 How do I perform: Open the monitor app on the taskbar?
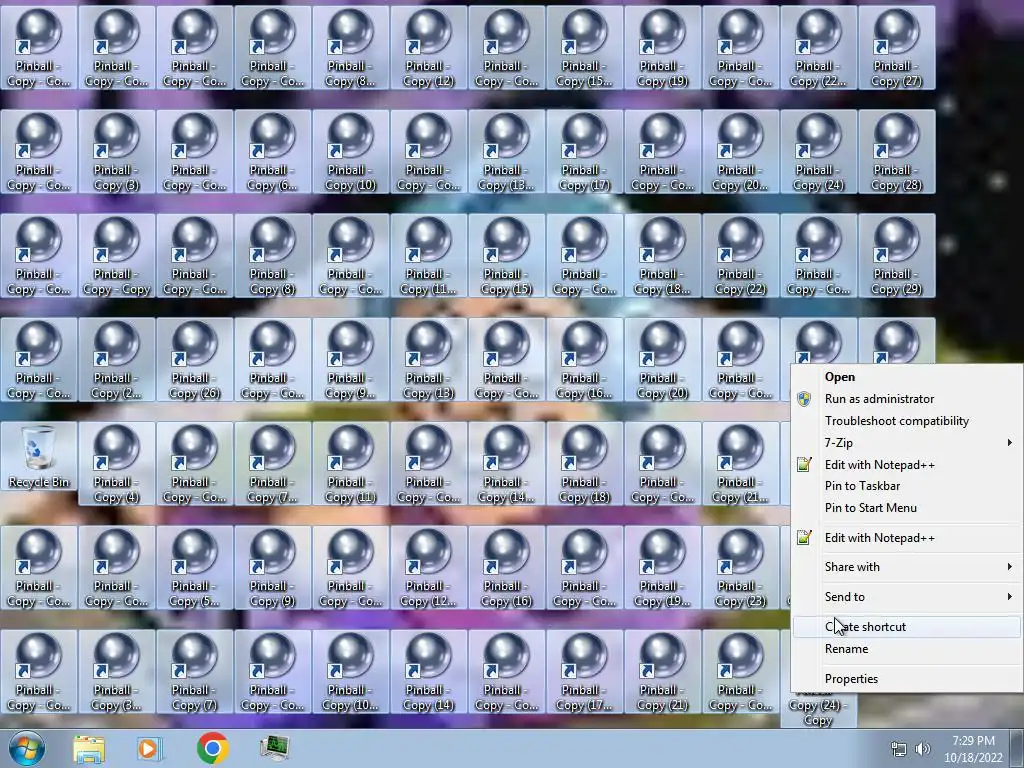(x=274, y=748)
